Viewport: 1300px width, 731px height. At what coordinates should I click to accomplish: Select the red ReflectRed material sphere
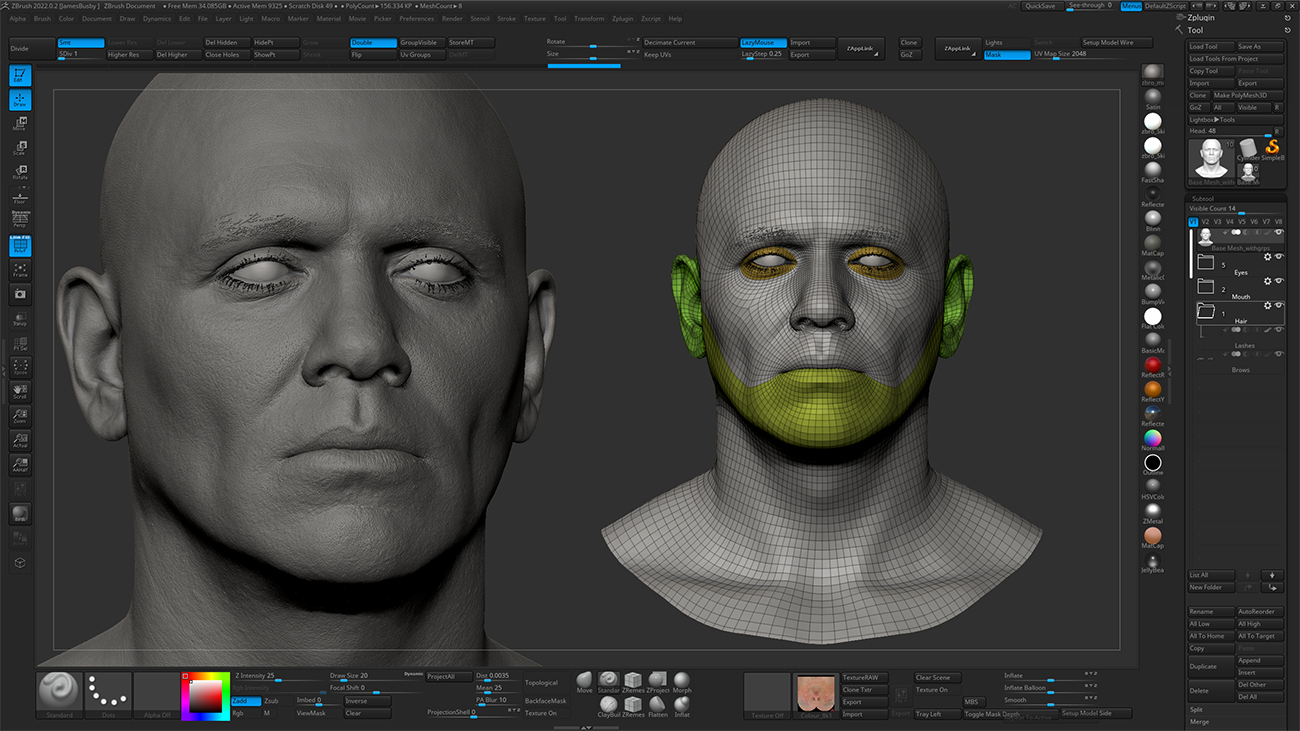(x=1153, y=366)
